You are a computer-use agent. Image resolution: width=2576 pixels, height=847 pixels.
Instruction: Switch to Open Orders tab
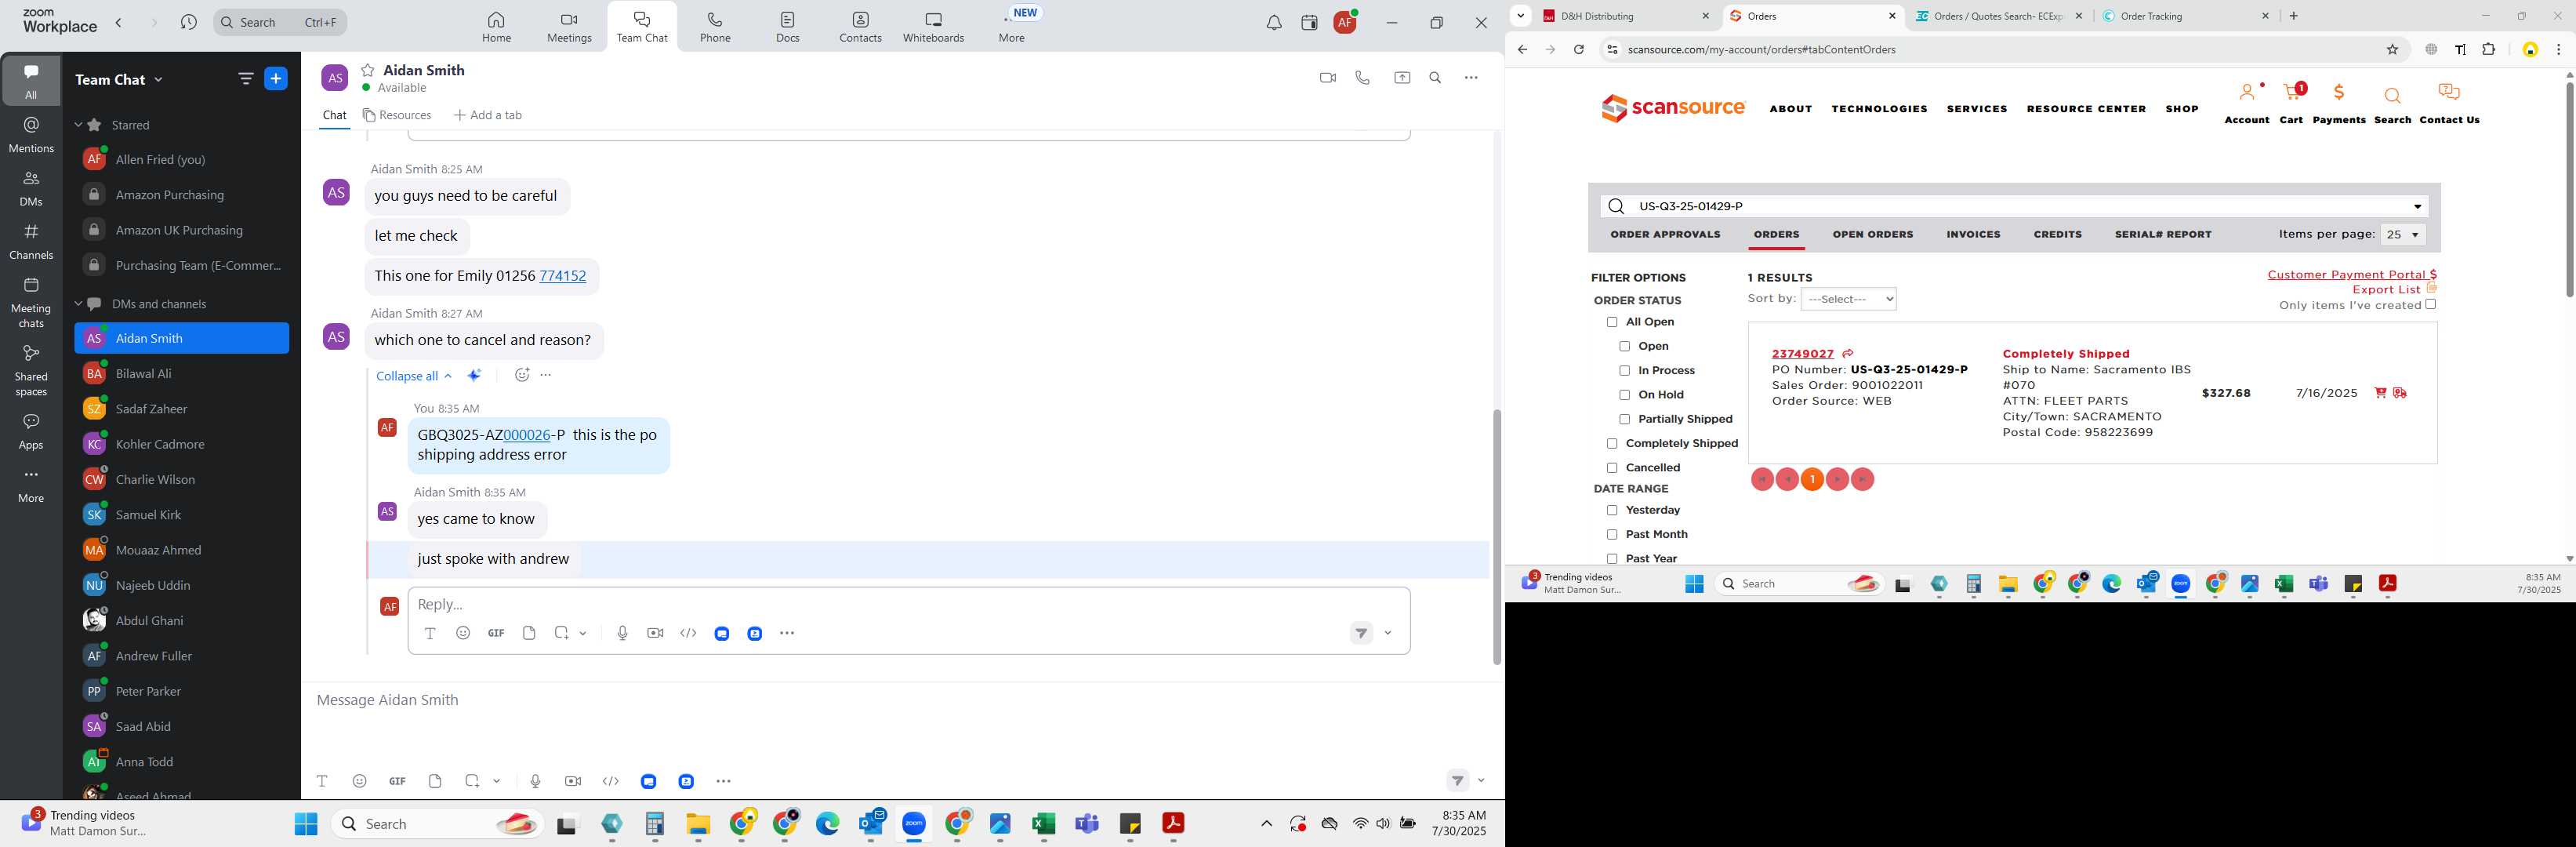click(x=1872, y=235)
